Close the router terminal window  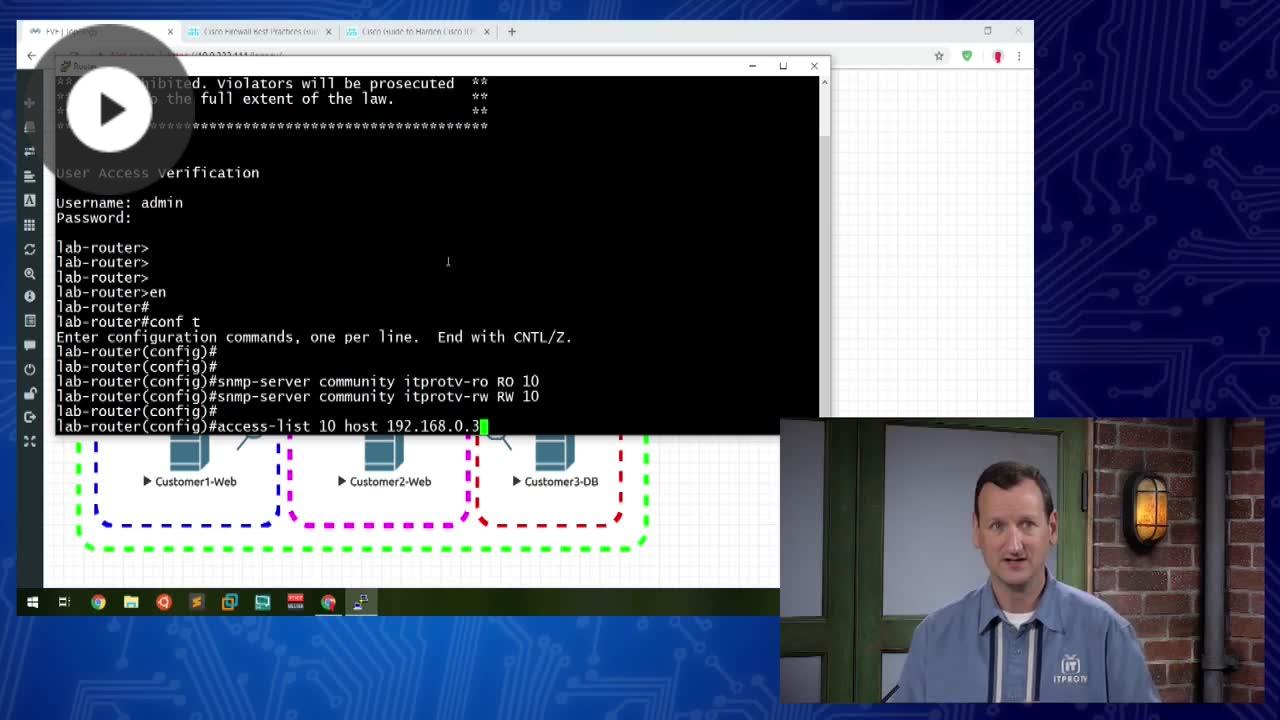(814, 66)
